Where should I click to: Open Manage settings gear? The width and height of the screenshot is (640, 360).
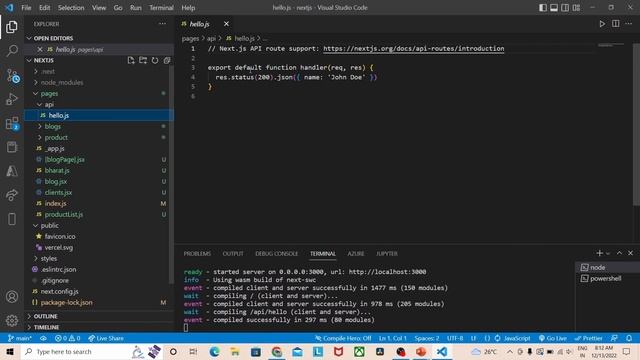tap(12, 320)
